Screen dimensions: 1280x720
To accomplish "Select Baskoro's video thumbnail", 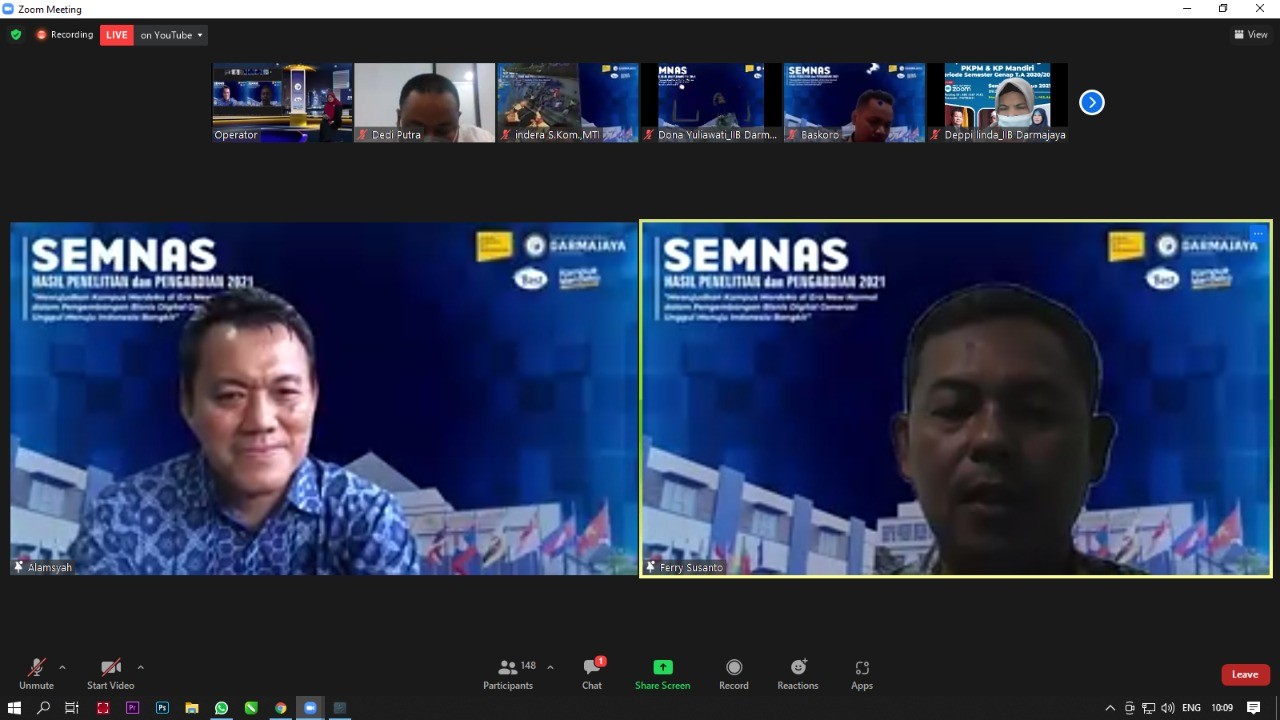I will tap(854, 103).
